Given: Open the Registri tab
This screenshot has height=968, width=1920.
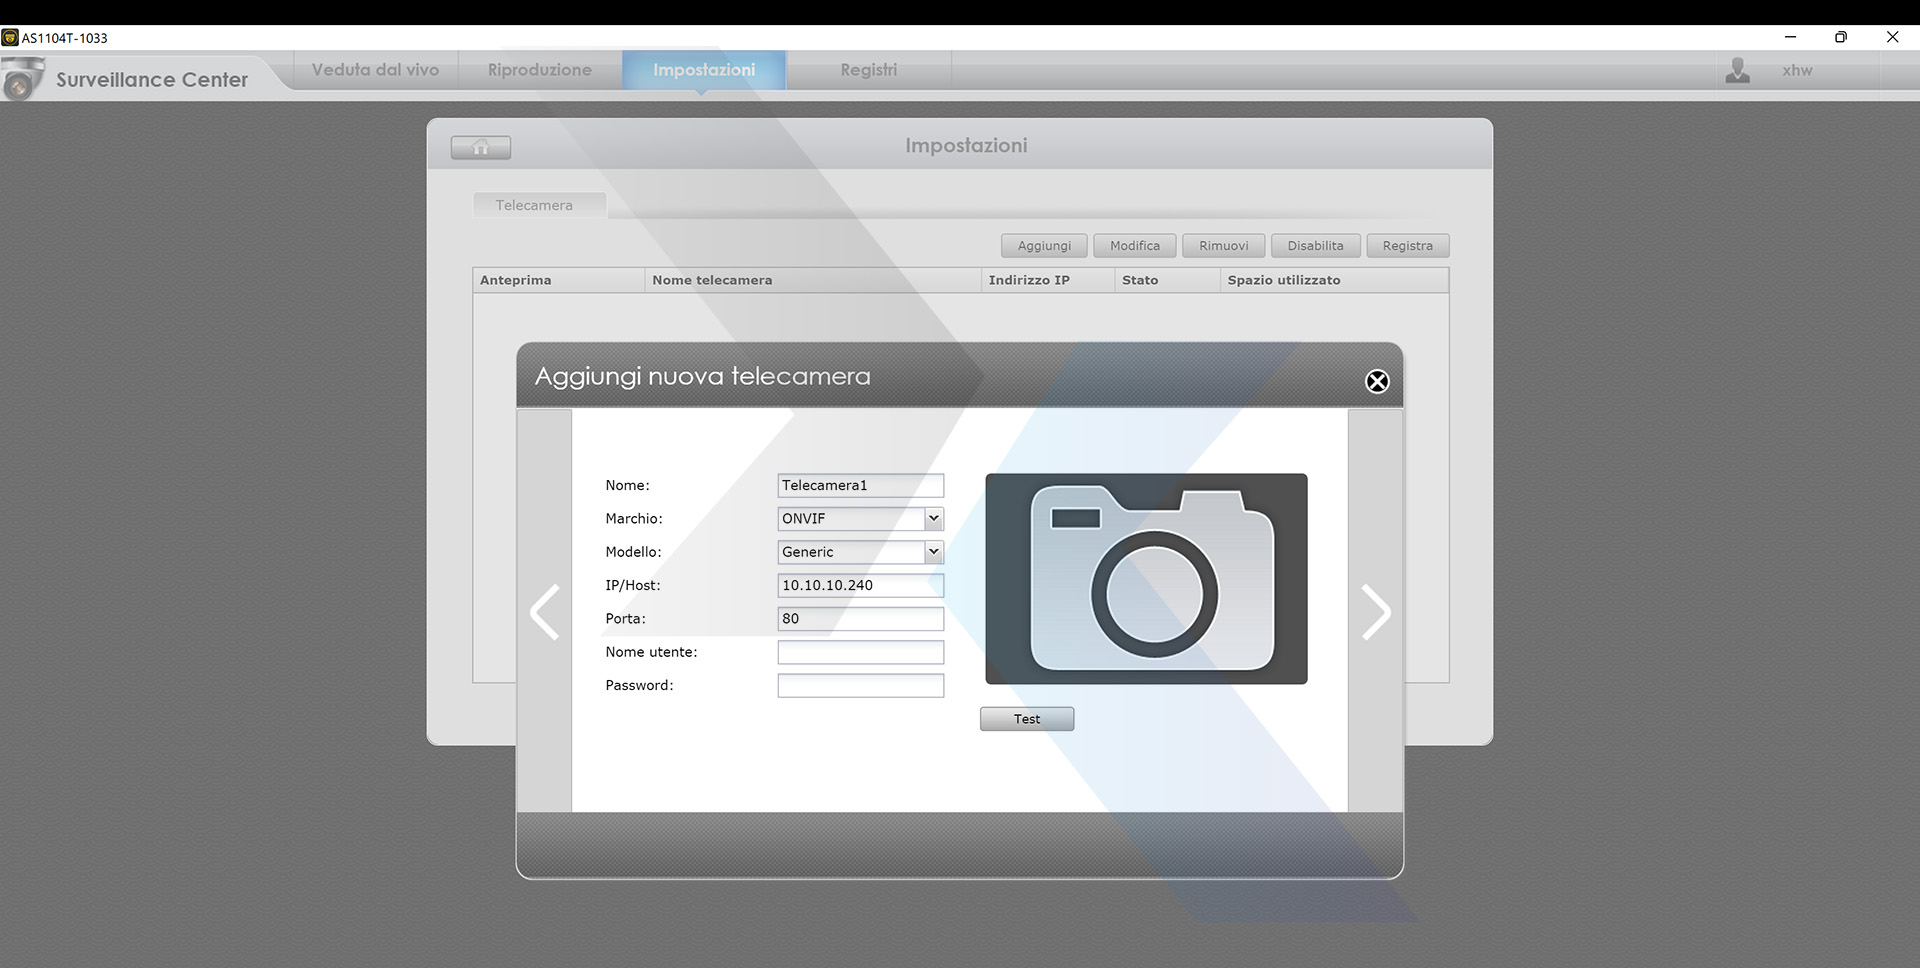Looking at the screenshot, I should pos(868,70).
